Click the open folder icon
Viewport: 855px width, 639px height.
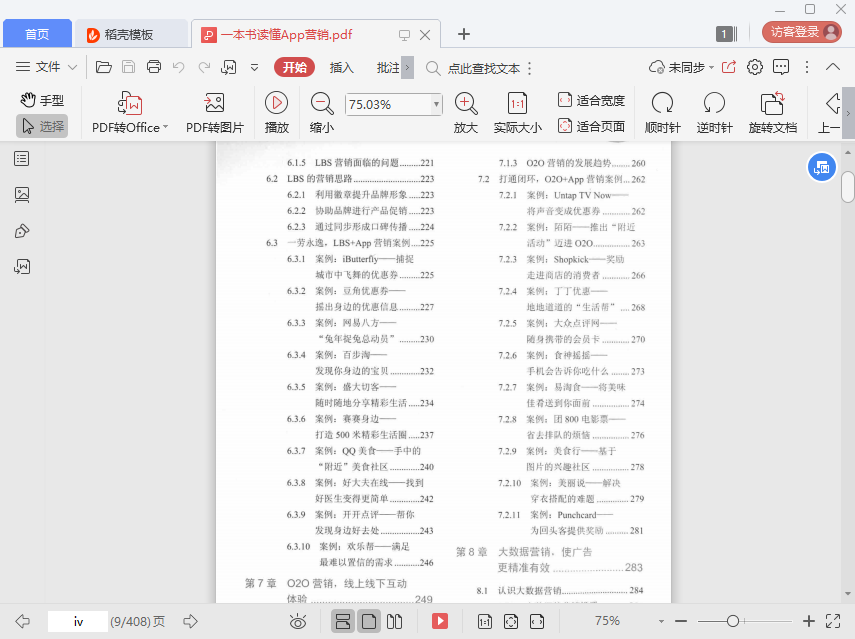point(104,67)
